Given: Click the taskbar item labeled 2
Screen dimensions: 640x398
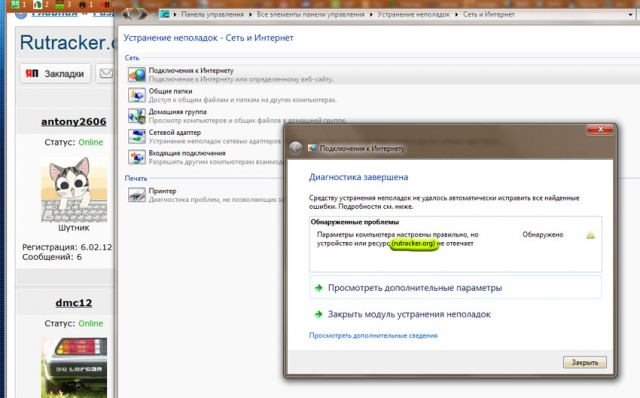Looking at the screenshot, I should (41, 4).
